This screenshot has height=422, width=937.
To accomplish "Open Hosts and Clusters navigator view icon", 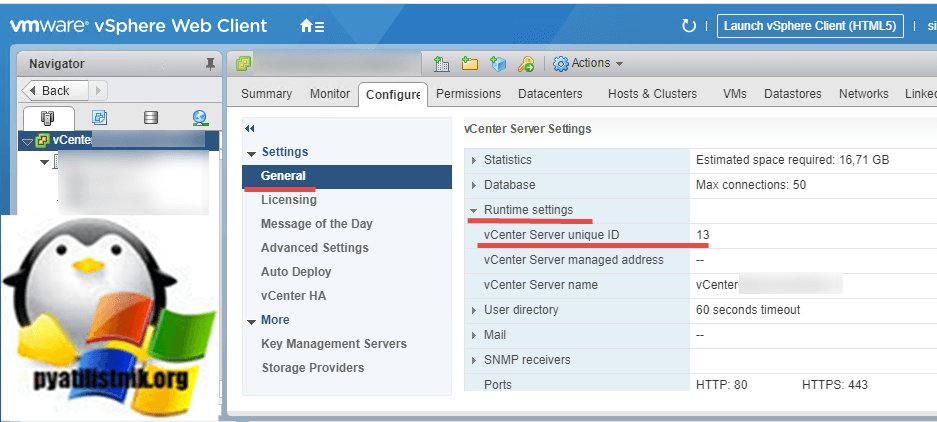I will (x=49, y=118).
